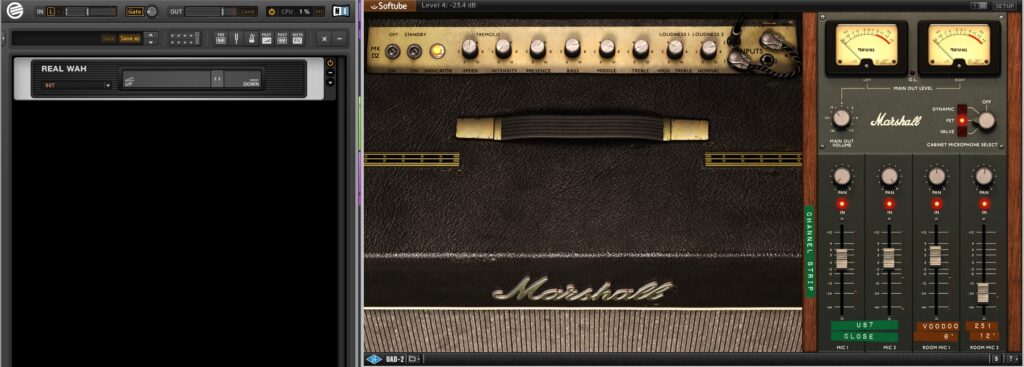Open the help question mark icon

click(1011, 359)
